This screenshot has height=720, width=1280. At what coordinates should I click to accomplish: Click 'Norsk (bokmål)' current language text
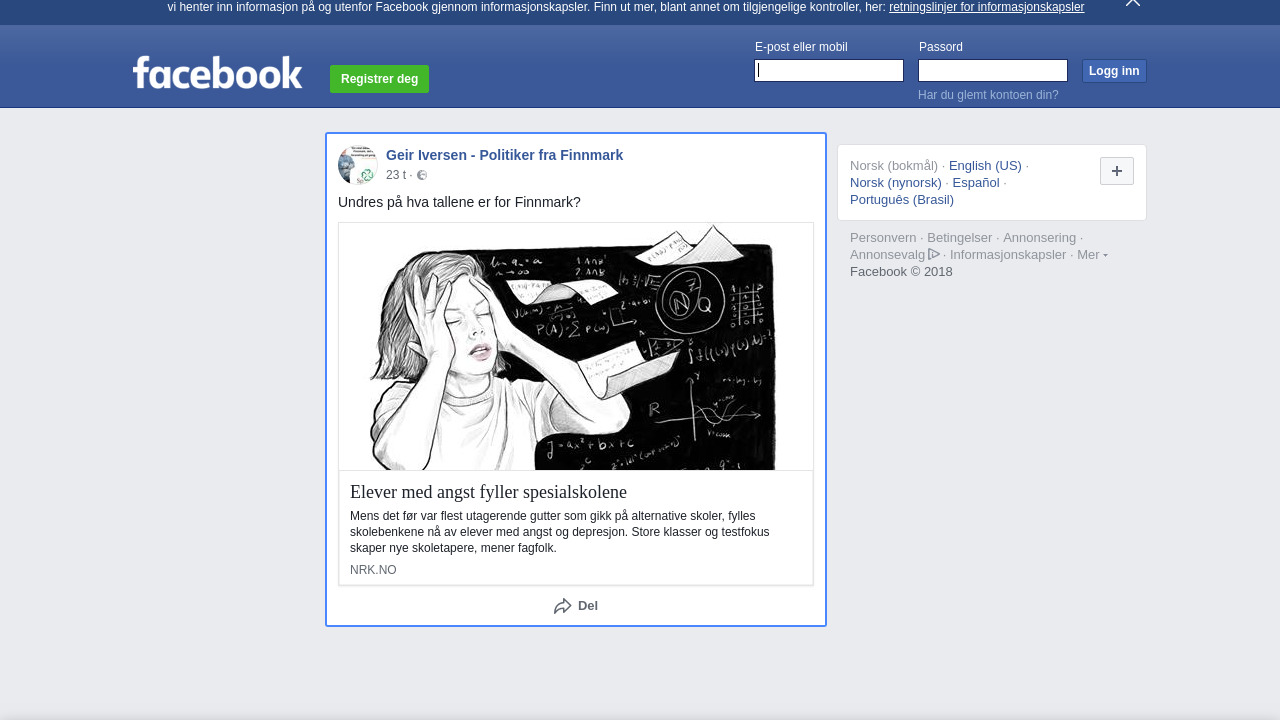[894, 165]
